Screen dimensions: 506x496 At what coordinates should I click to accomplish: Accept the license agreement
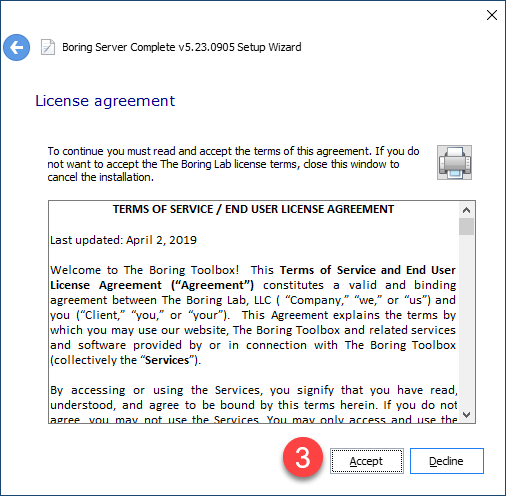click(367, 461)
